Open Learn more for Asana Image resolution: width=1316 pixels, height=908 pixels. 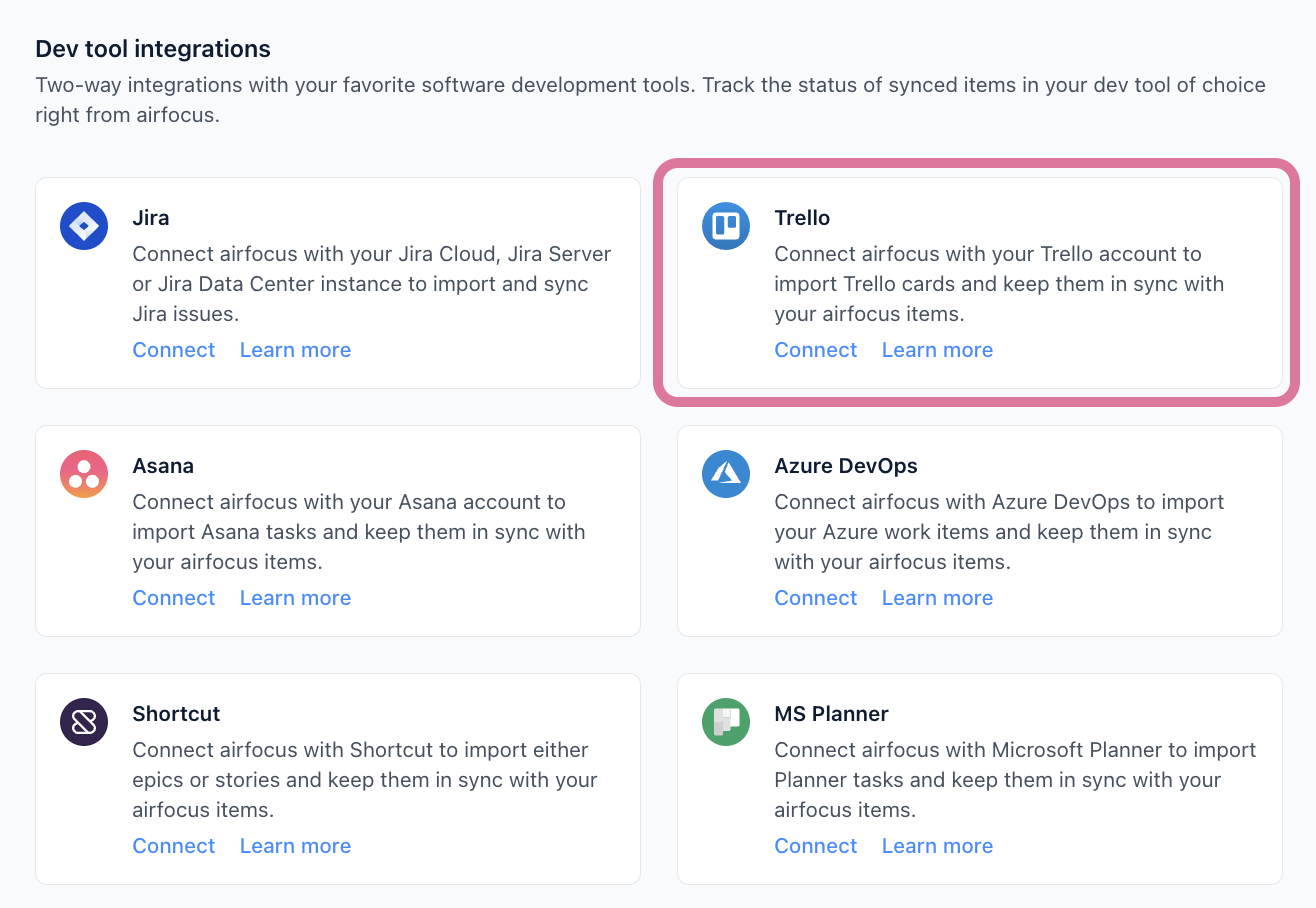295,598
